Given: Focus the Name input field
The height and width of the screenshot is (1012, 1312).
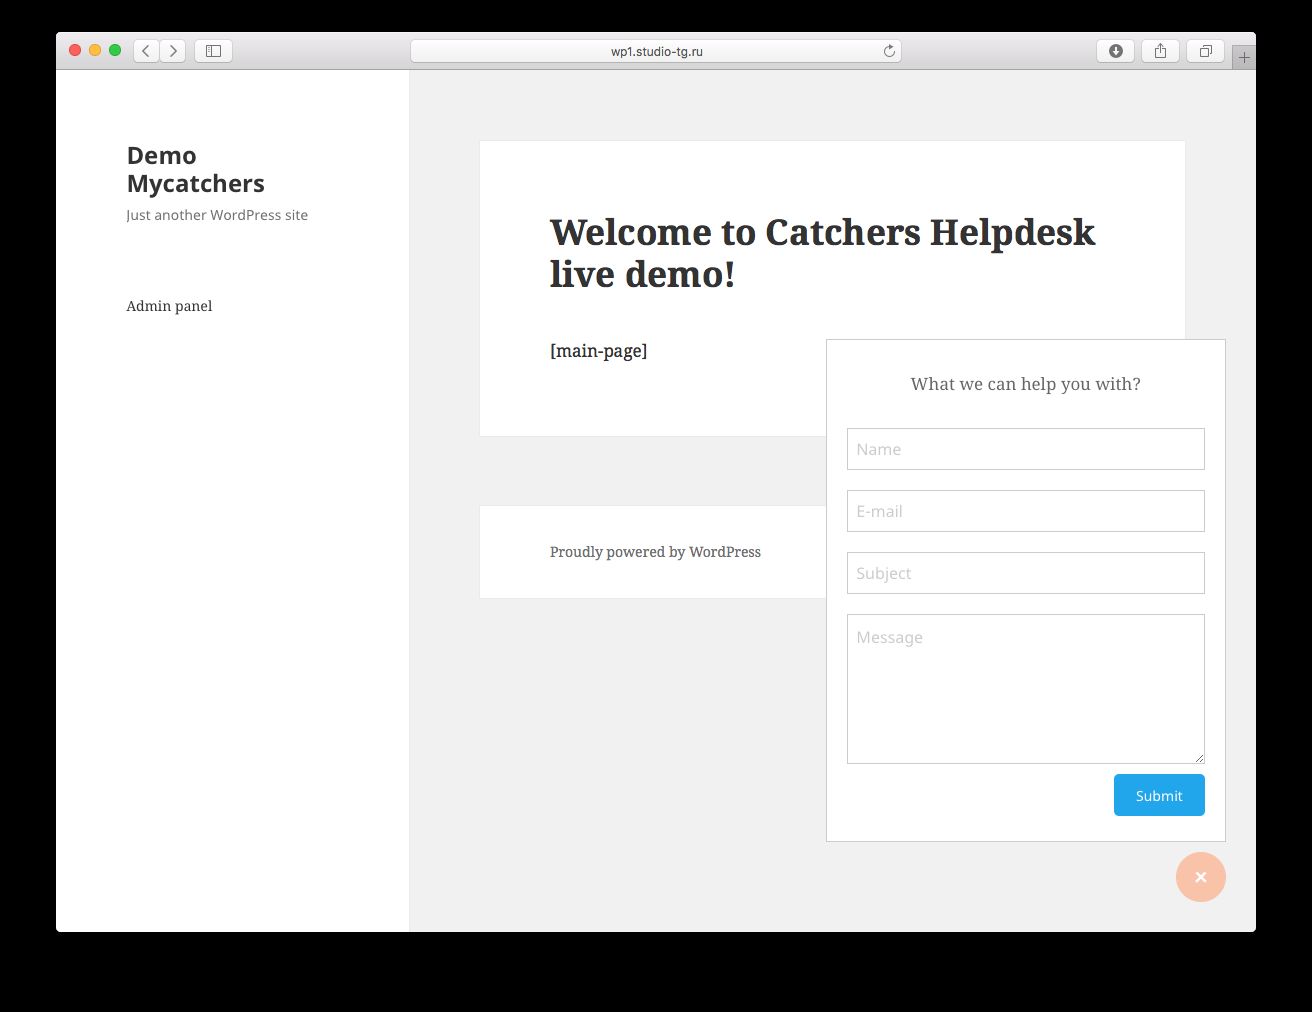Looking at the screenshot, I should coord(1026,449).
